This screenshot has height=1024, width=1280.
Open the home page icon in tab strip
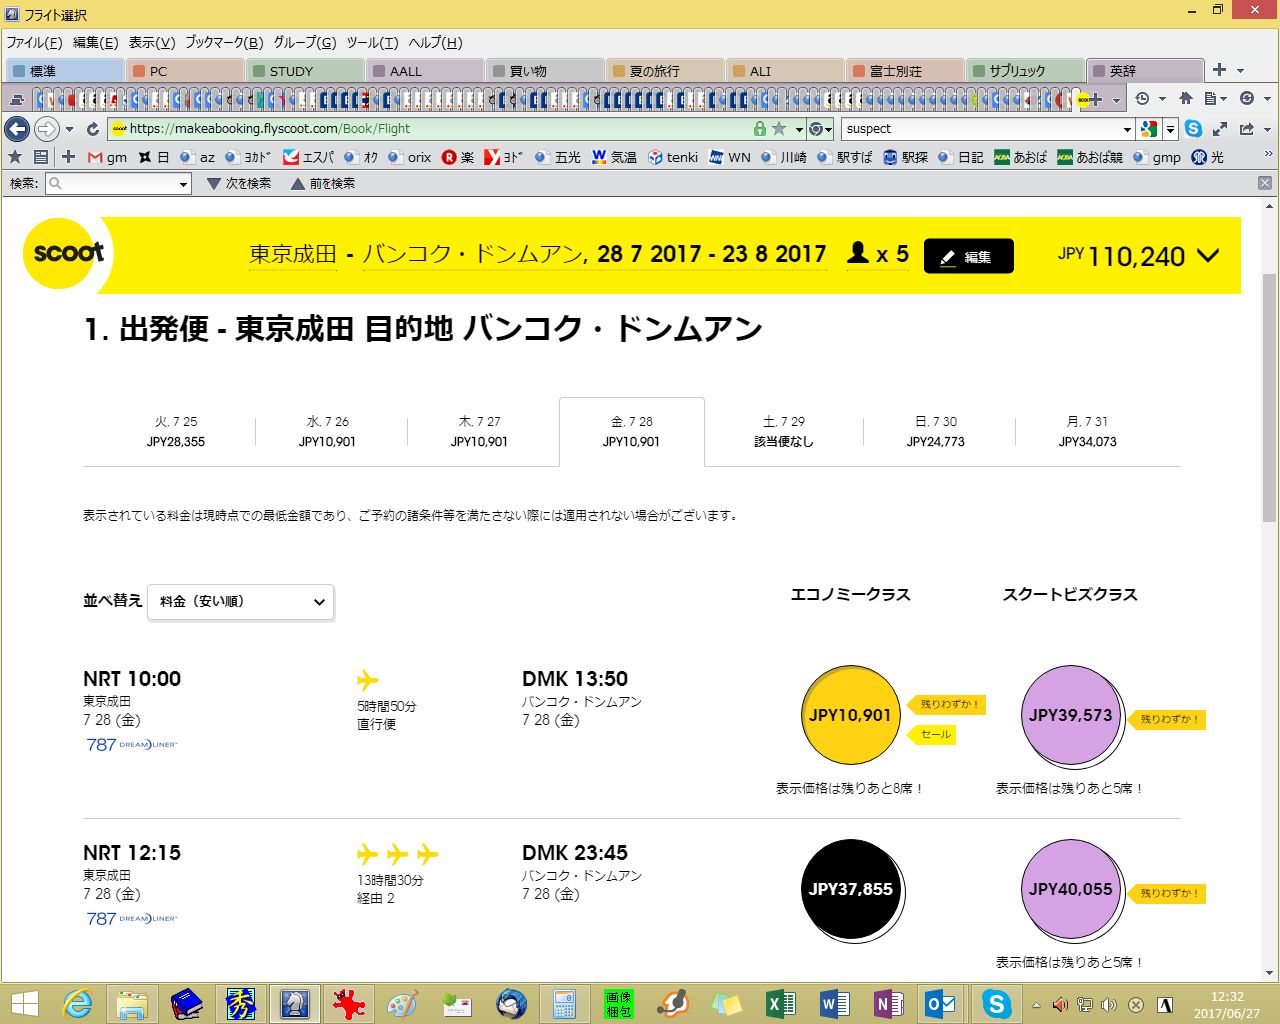1186,99
